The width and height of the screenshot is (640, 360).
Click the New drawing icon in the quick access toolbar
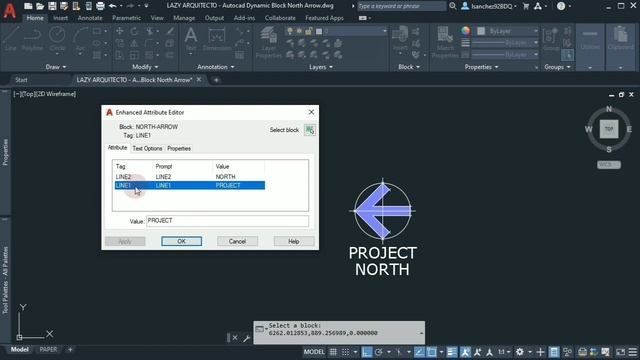pos(28,6)
